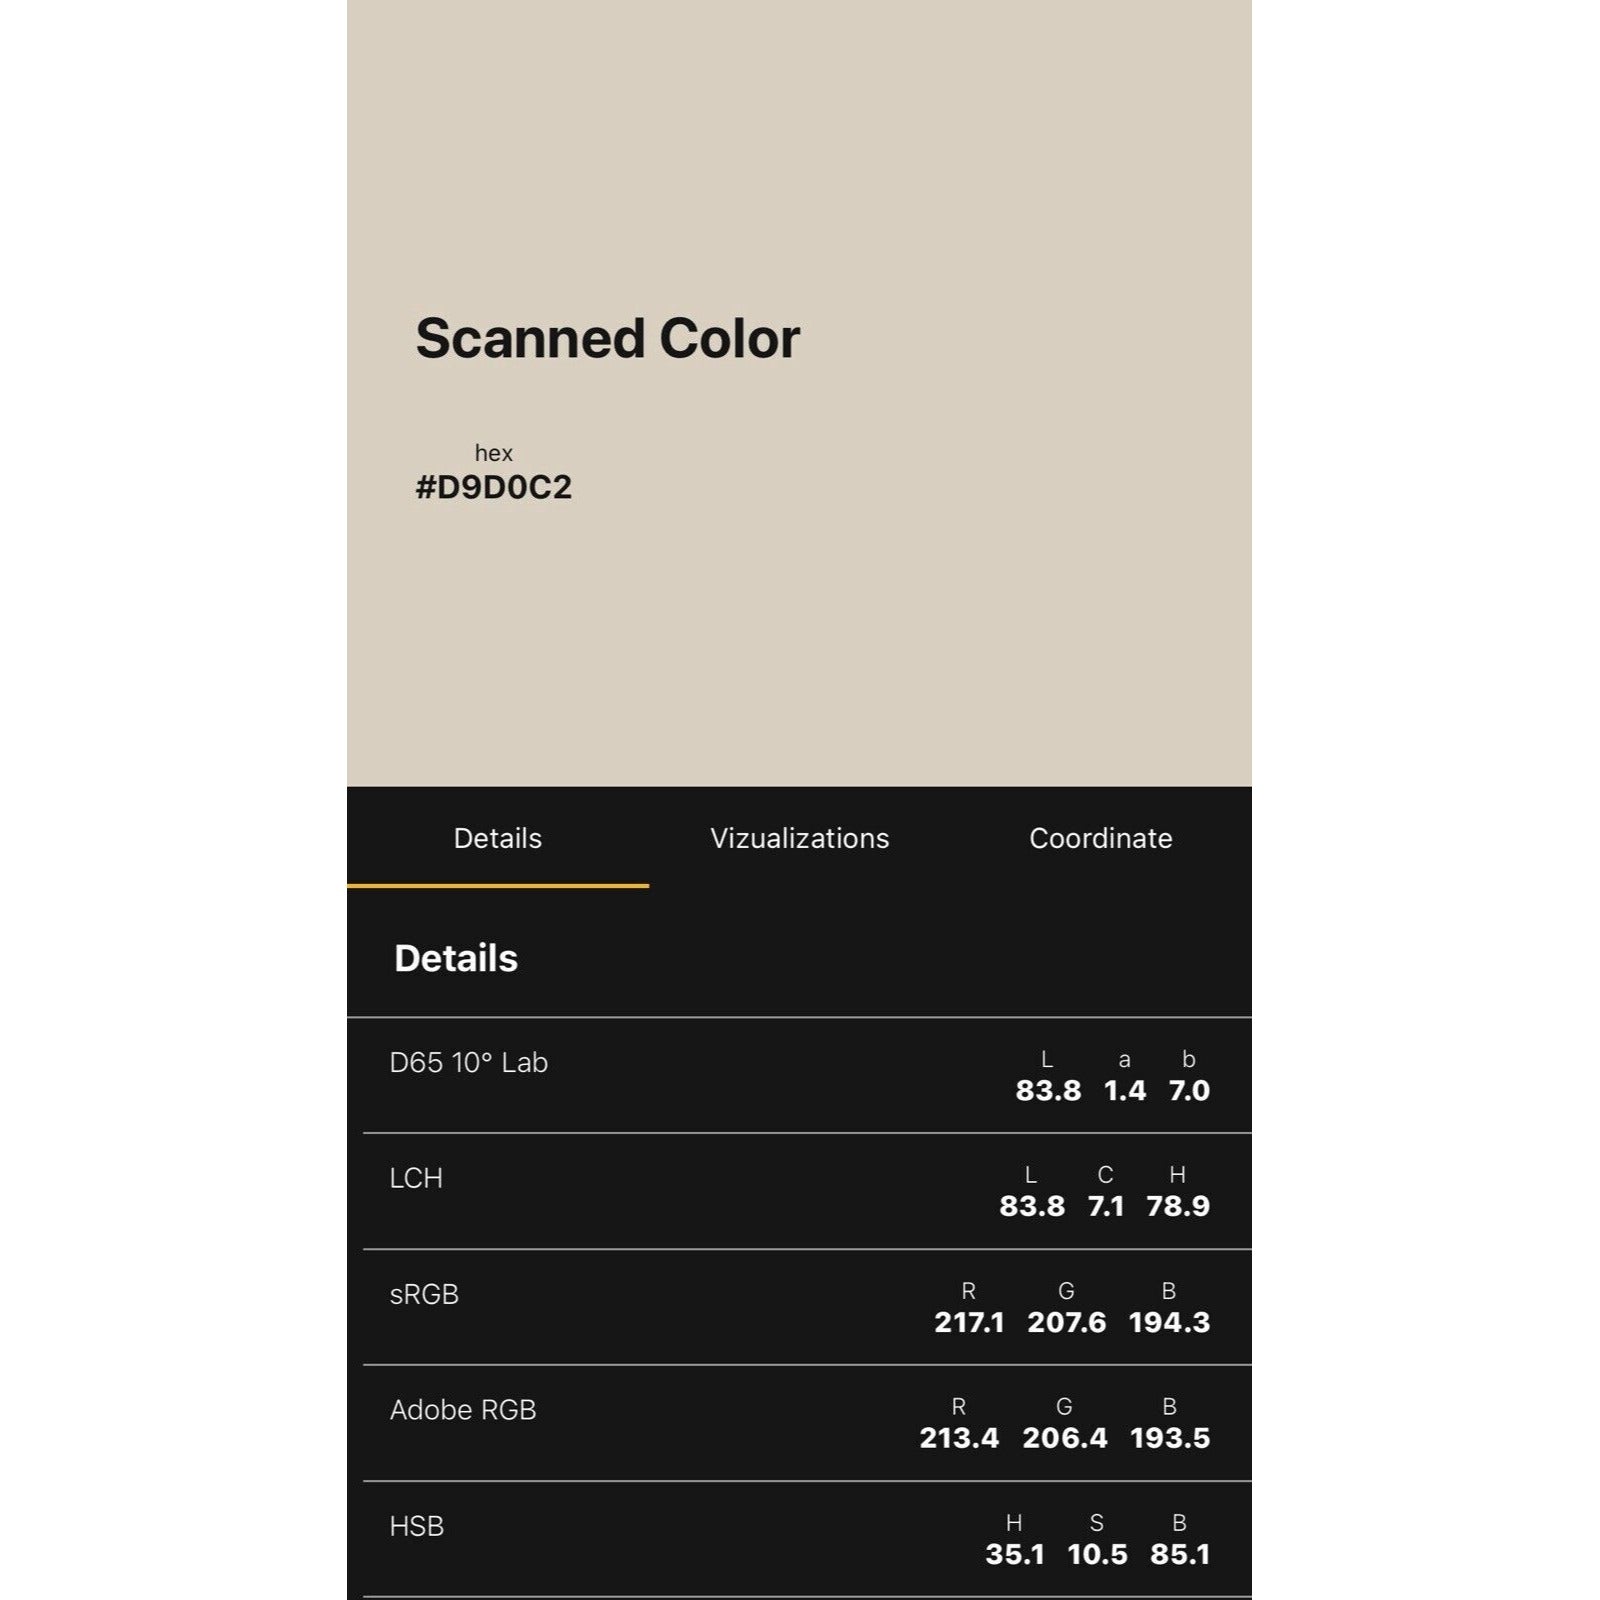Viewport: 1600px width, 1600px height.
Task: Select the D65 10° Lab row label
Action: 468,1062
